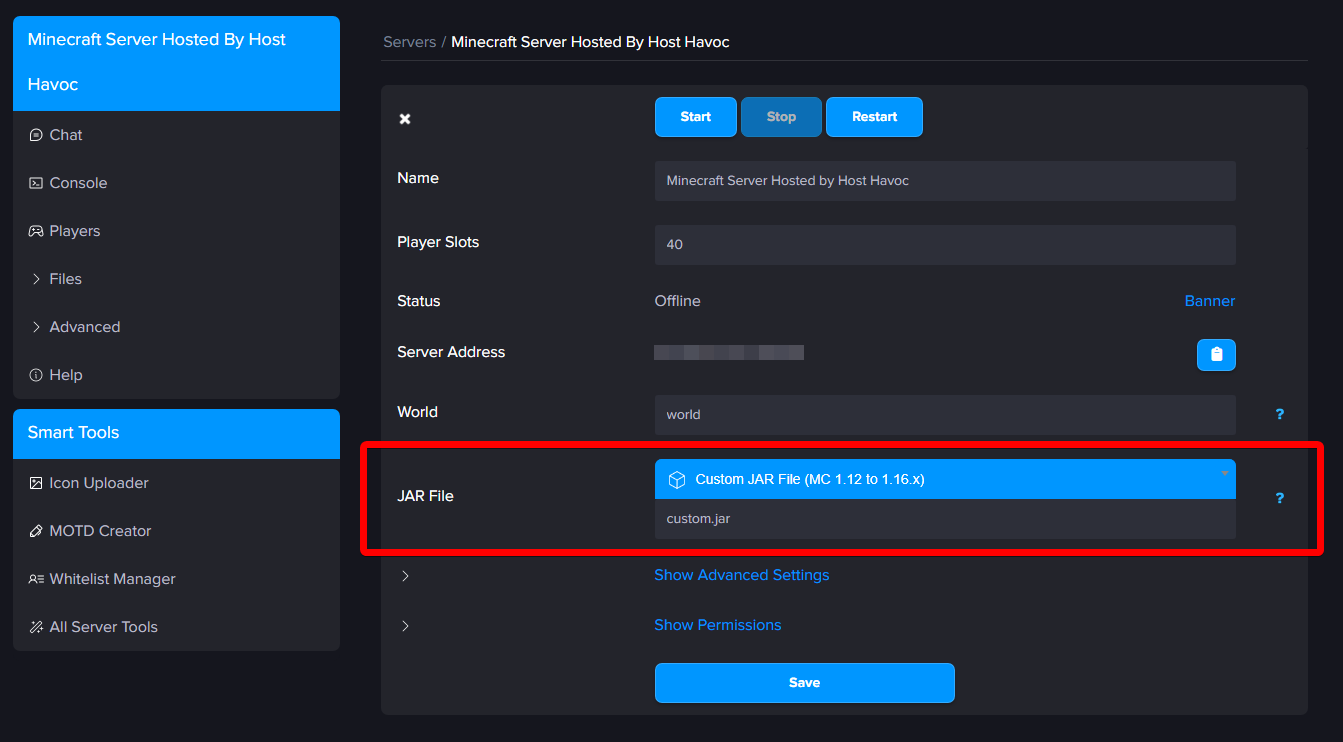Click the question mark beside JAR File

pos(1279,498)
